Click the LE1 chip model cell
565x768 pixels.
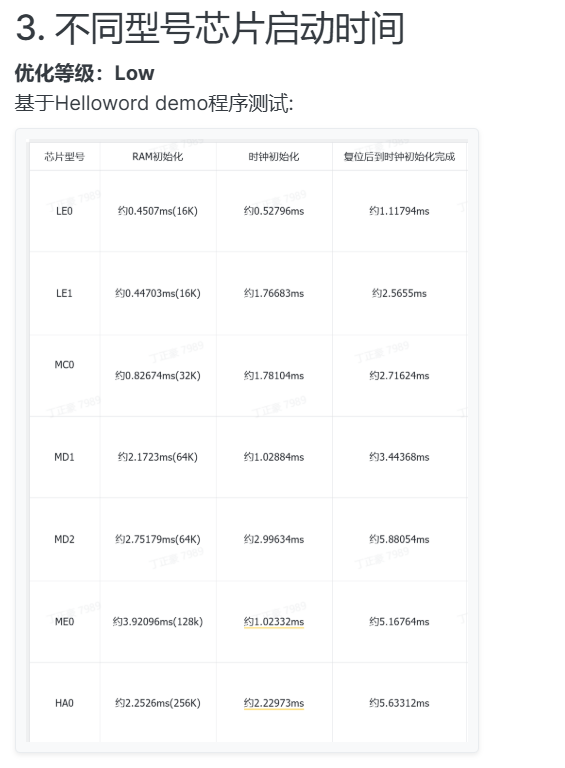click(x=65, y=293)
